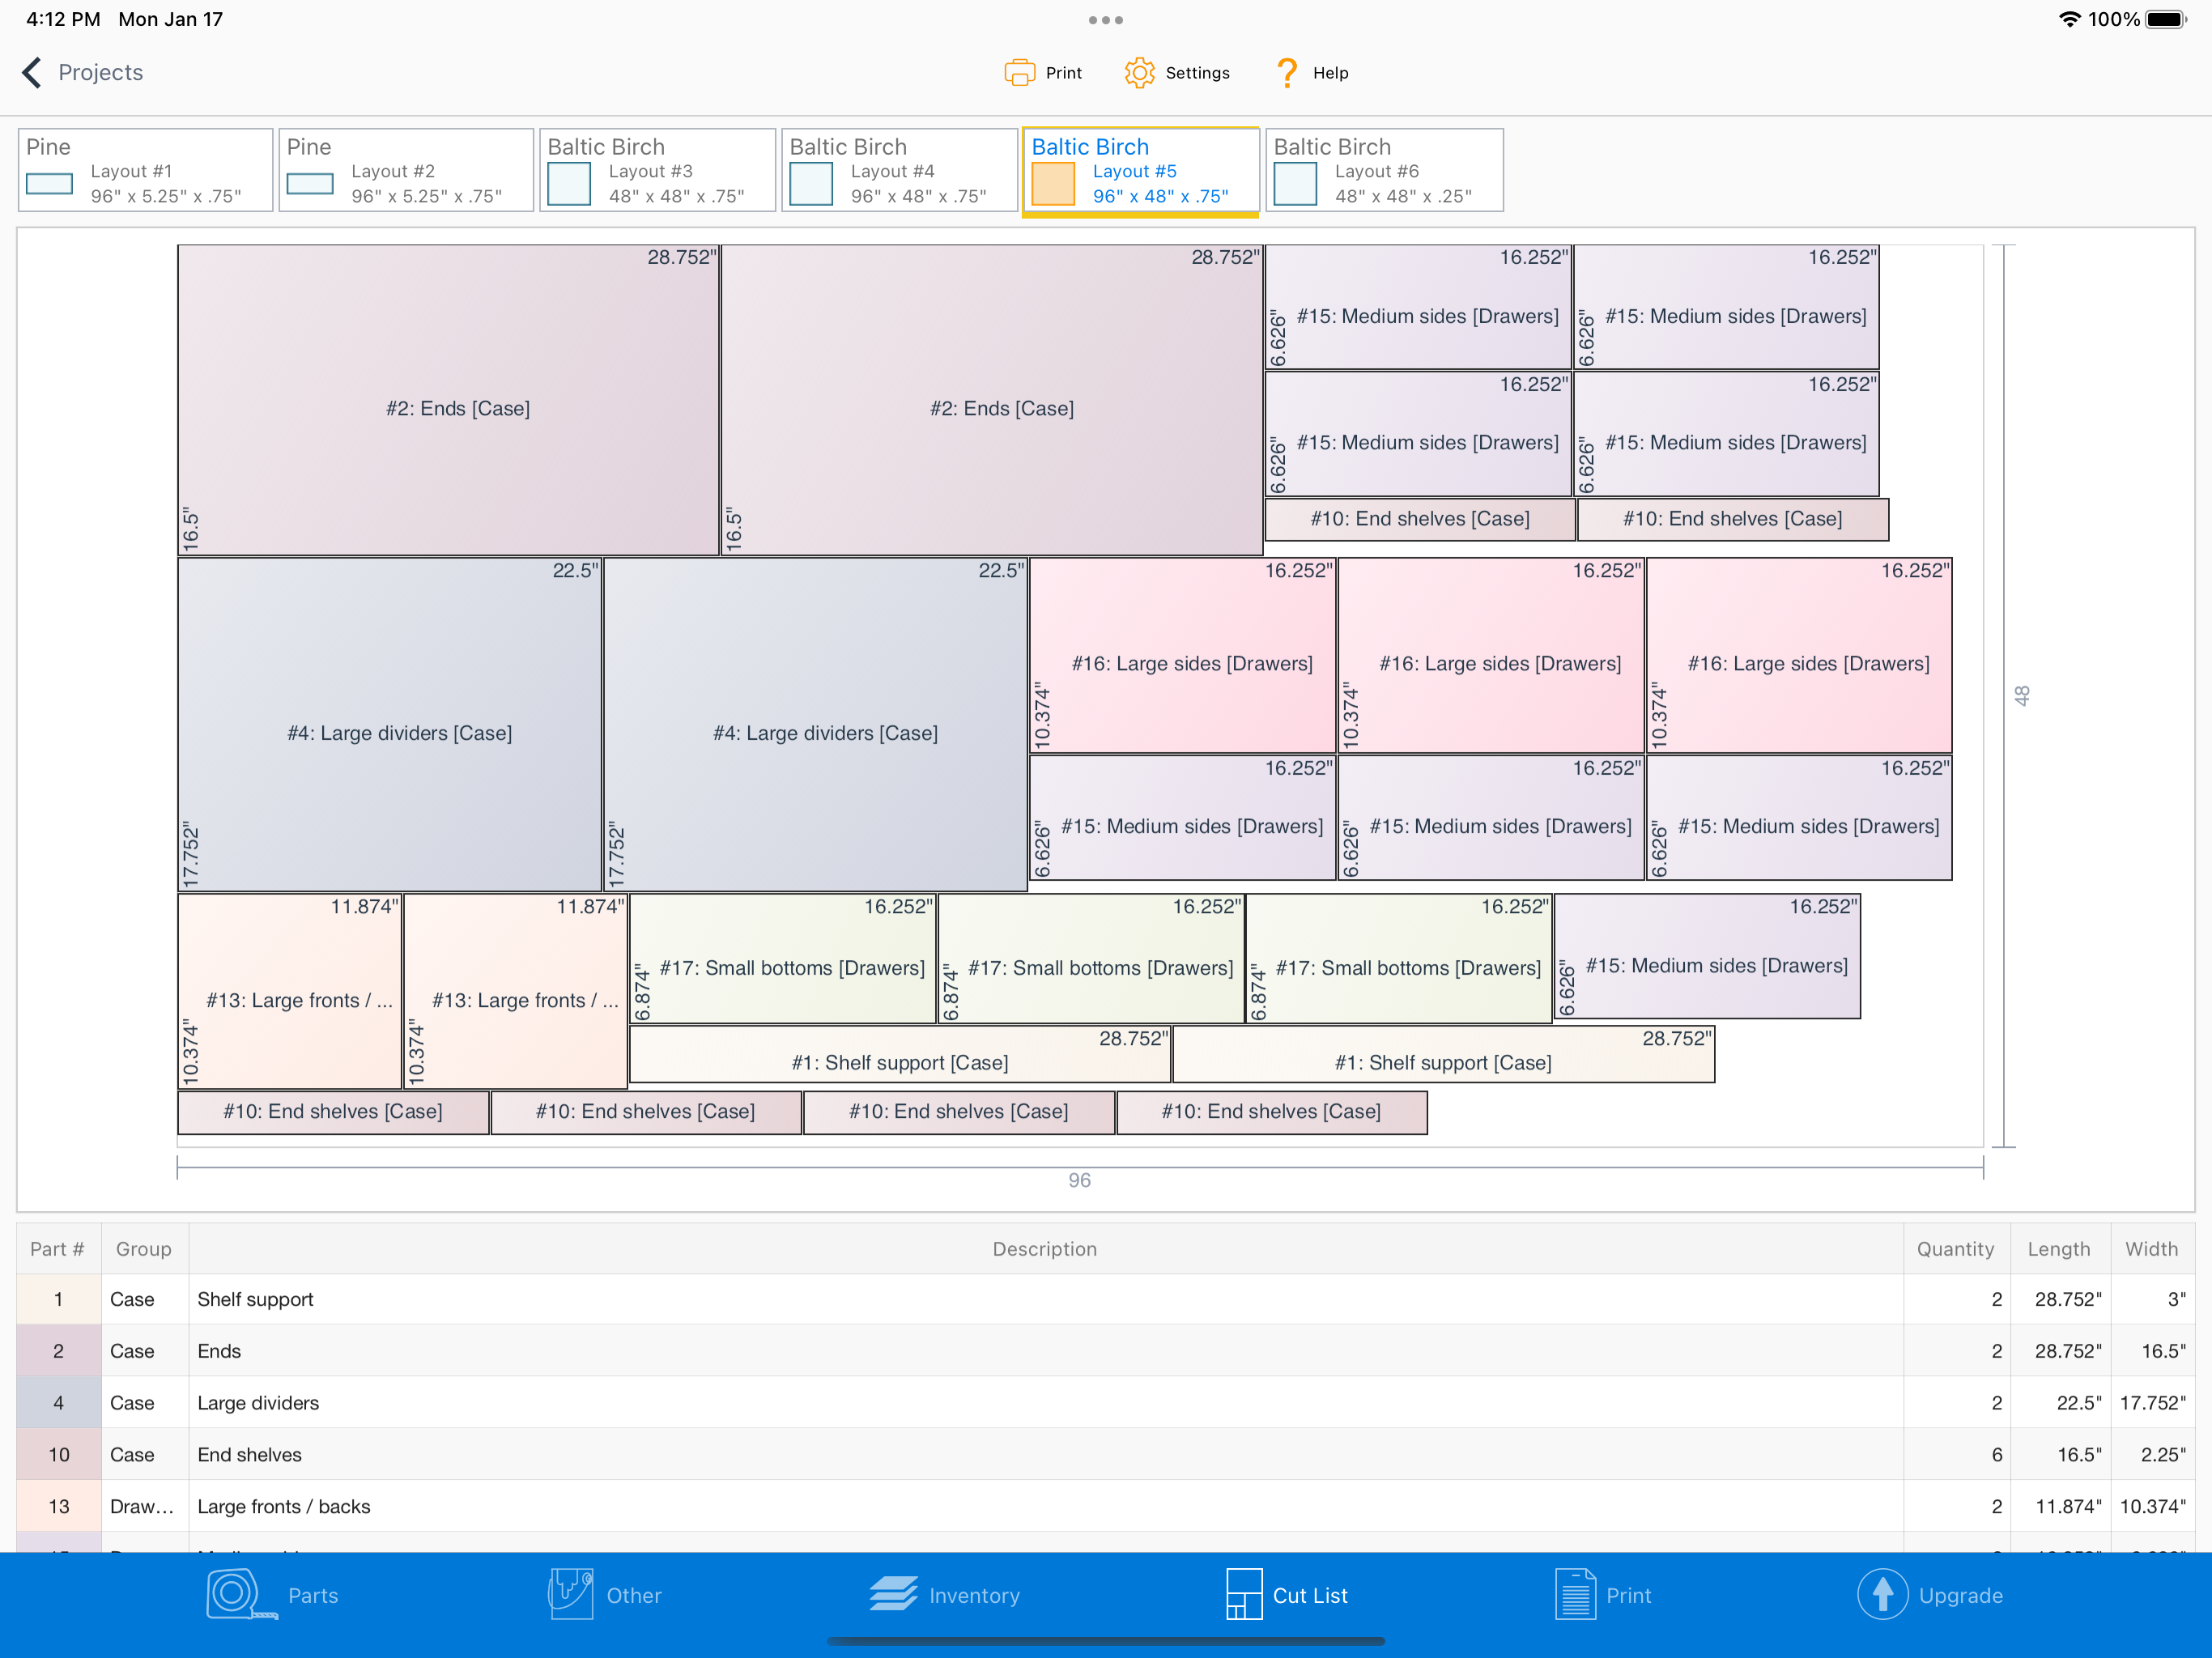The height and width of the screenshot is (1658, 2212).
Task: Select the top-right #15: Medium sides piece
Action: 1727,307
